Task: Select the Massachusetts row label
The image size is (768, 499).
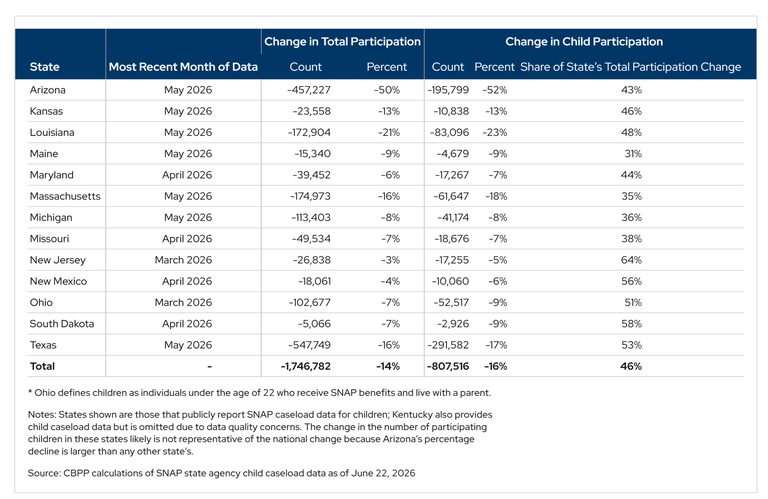Action: [x=65, y=196]
